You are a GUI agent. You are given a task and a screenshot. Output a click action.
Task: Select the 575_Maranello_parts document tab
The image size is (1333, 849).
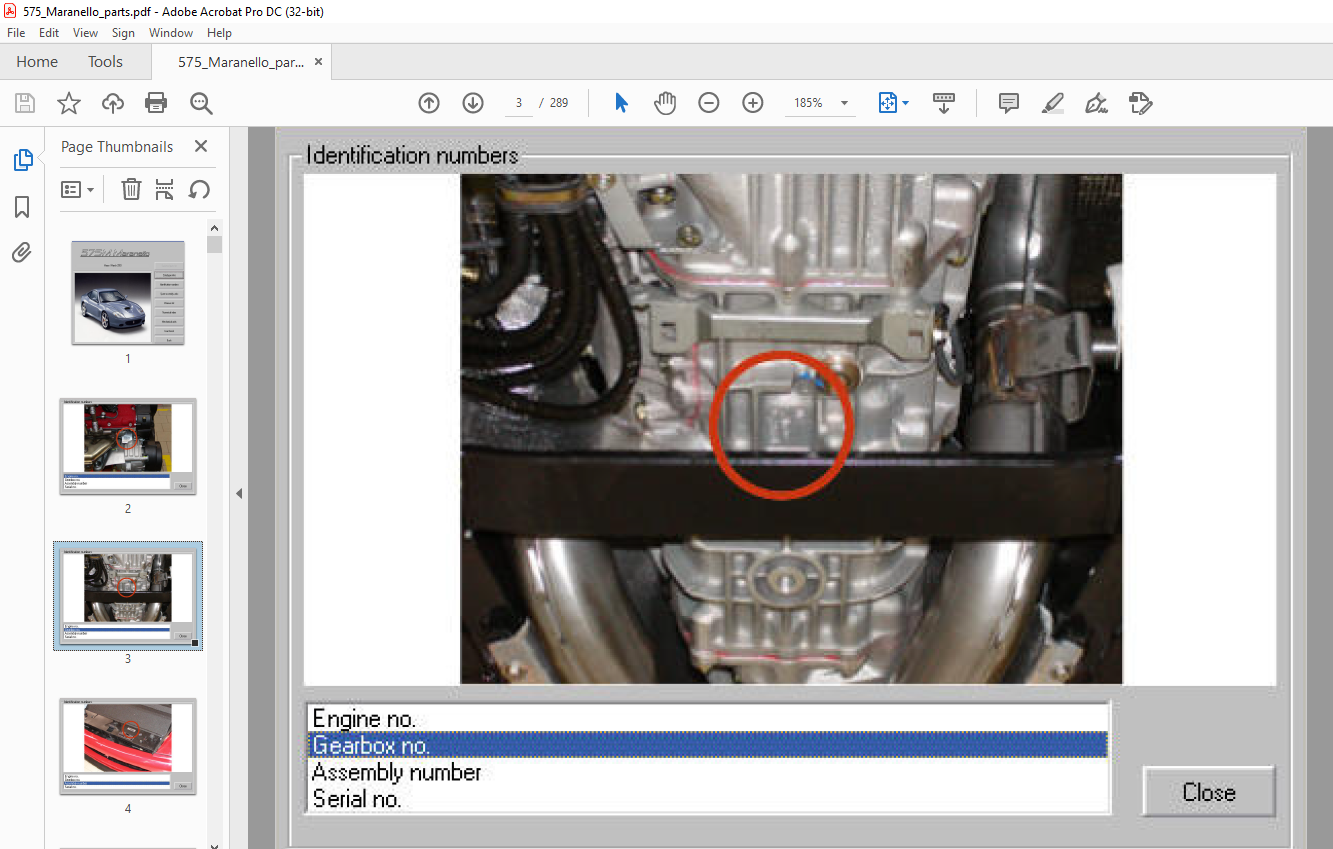(x=241, y=62)
